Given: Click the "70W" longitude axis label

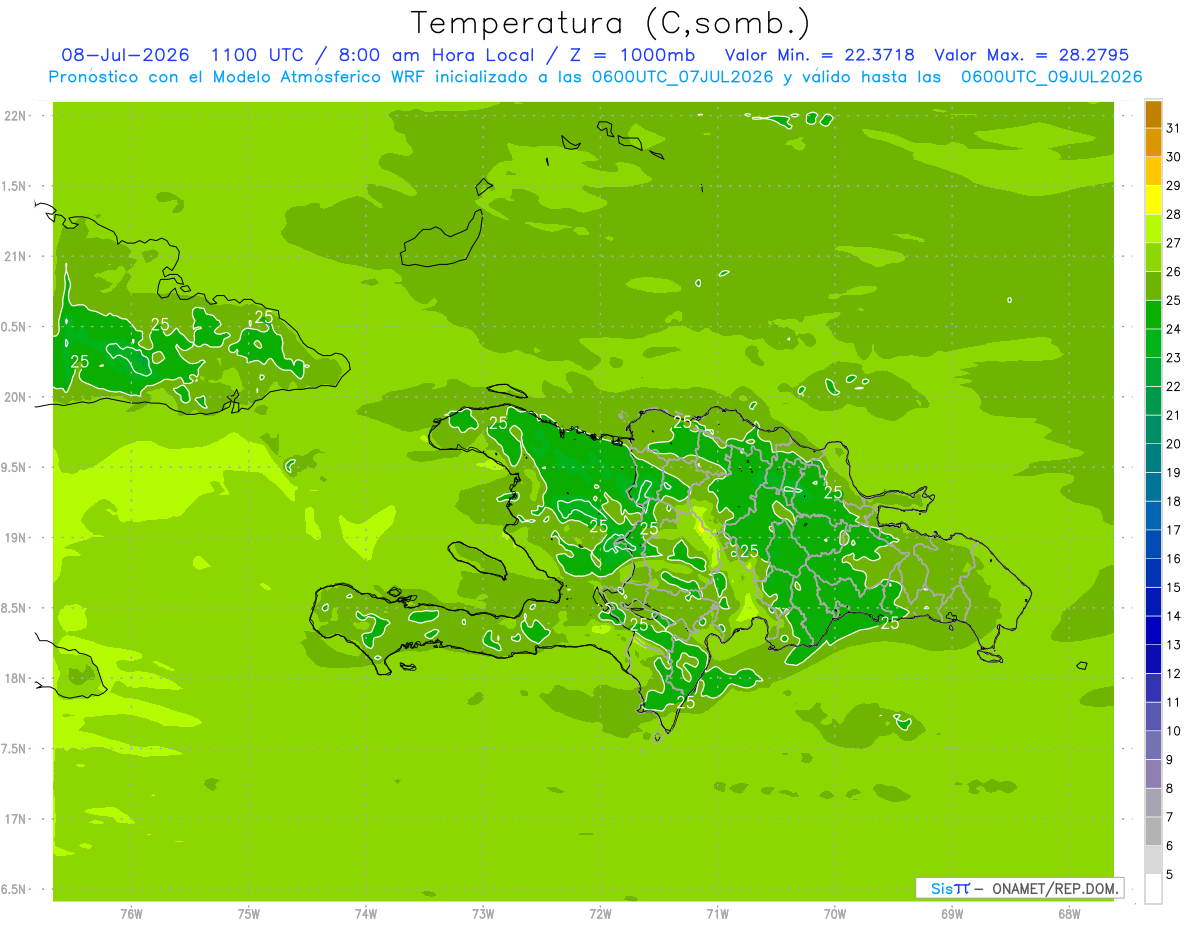Looking at the screenshot, I should pos(835,914).
